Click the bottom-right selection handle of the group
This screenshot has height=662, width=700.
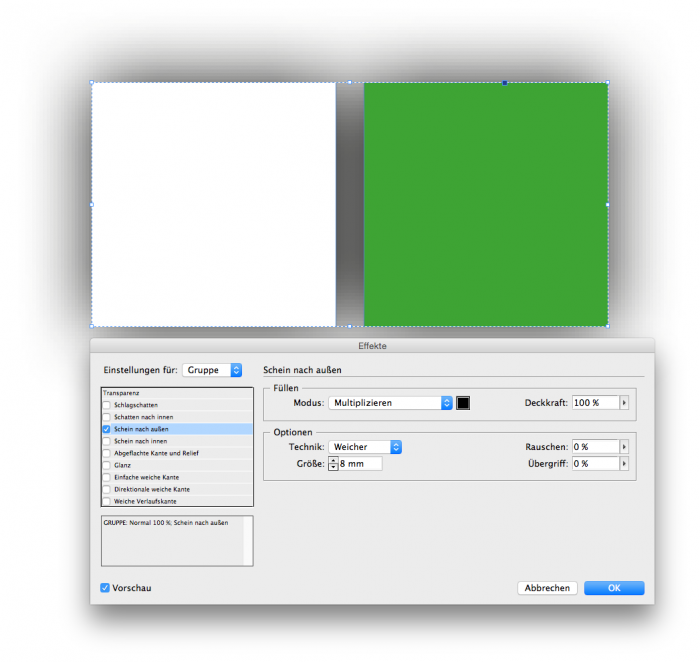[608, 326]
